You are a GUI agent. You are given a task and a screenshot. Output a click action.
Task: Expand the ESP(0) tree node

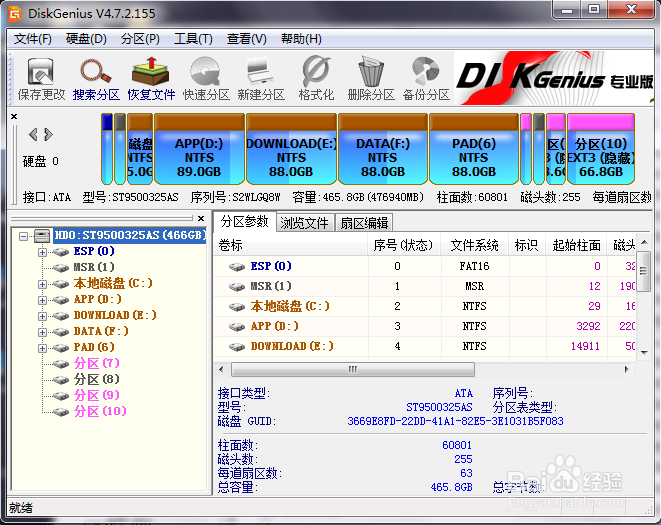point(42,252)
